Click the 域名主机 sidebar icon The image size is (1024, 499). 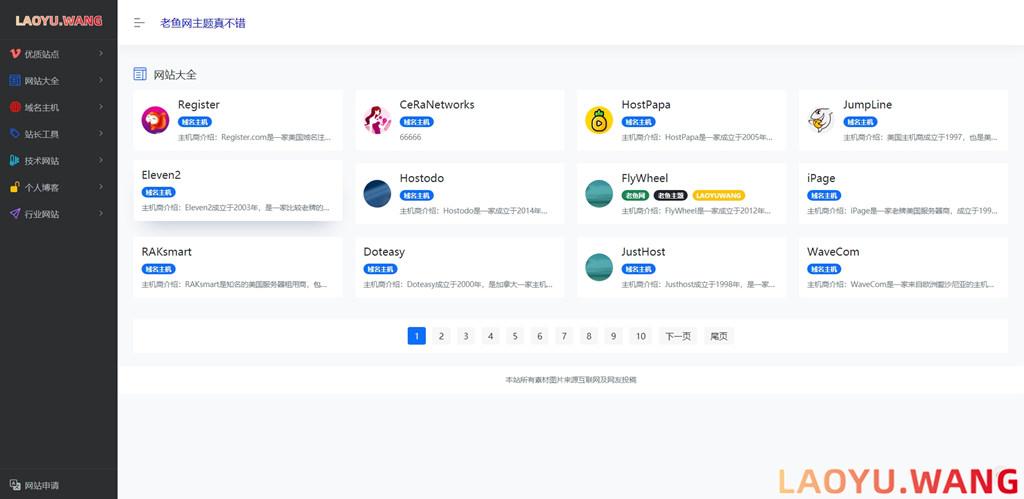(x=15, y=107)
